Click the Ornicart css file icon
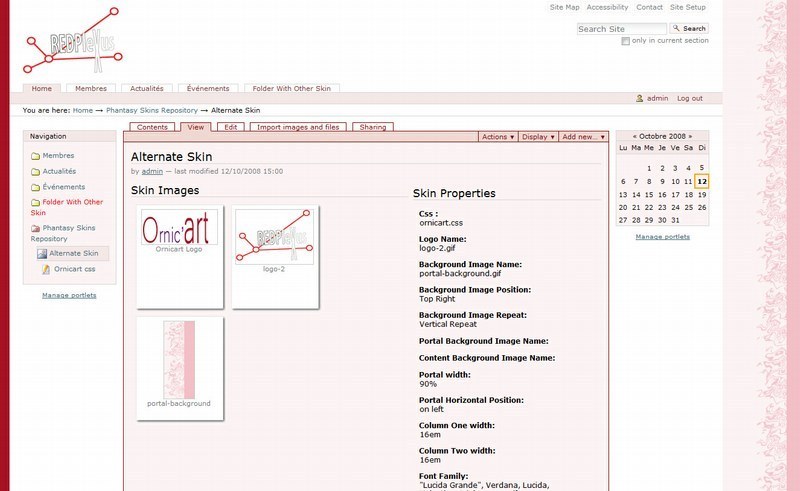This screenshot has width=800, height=491. click(46, 270)
